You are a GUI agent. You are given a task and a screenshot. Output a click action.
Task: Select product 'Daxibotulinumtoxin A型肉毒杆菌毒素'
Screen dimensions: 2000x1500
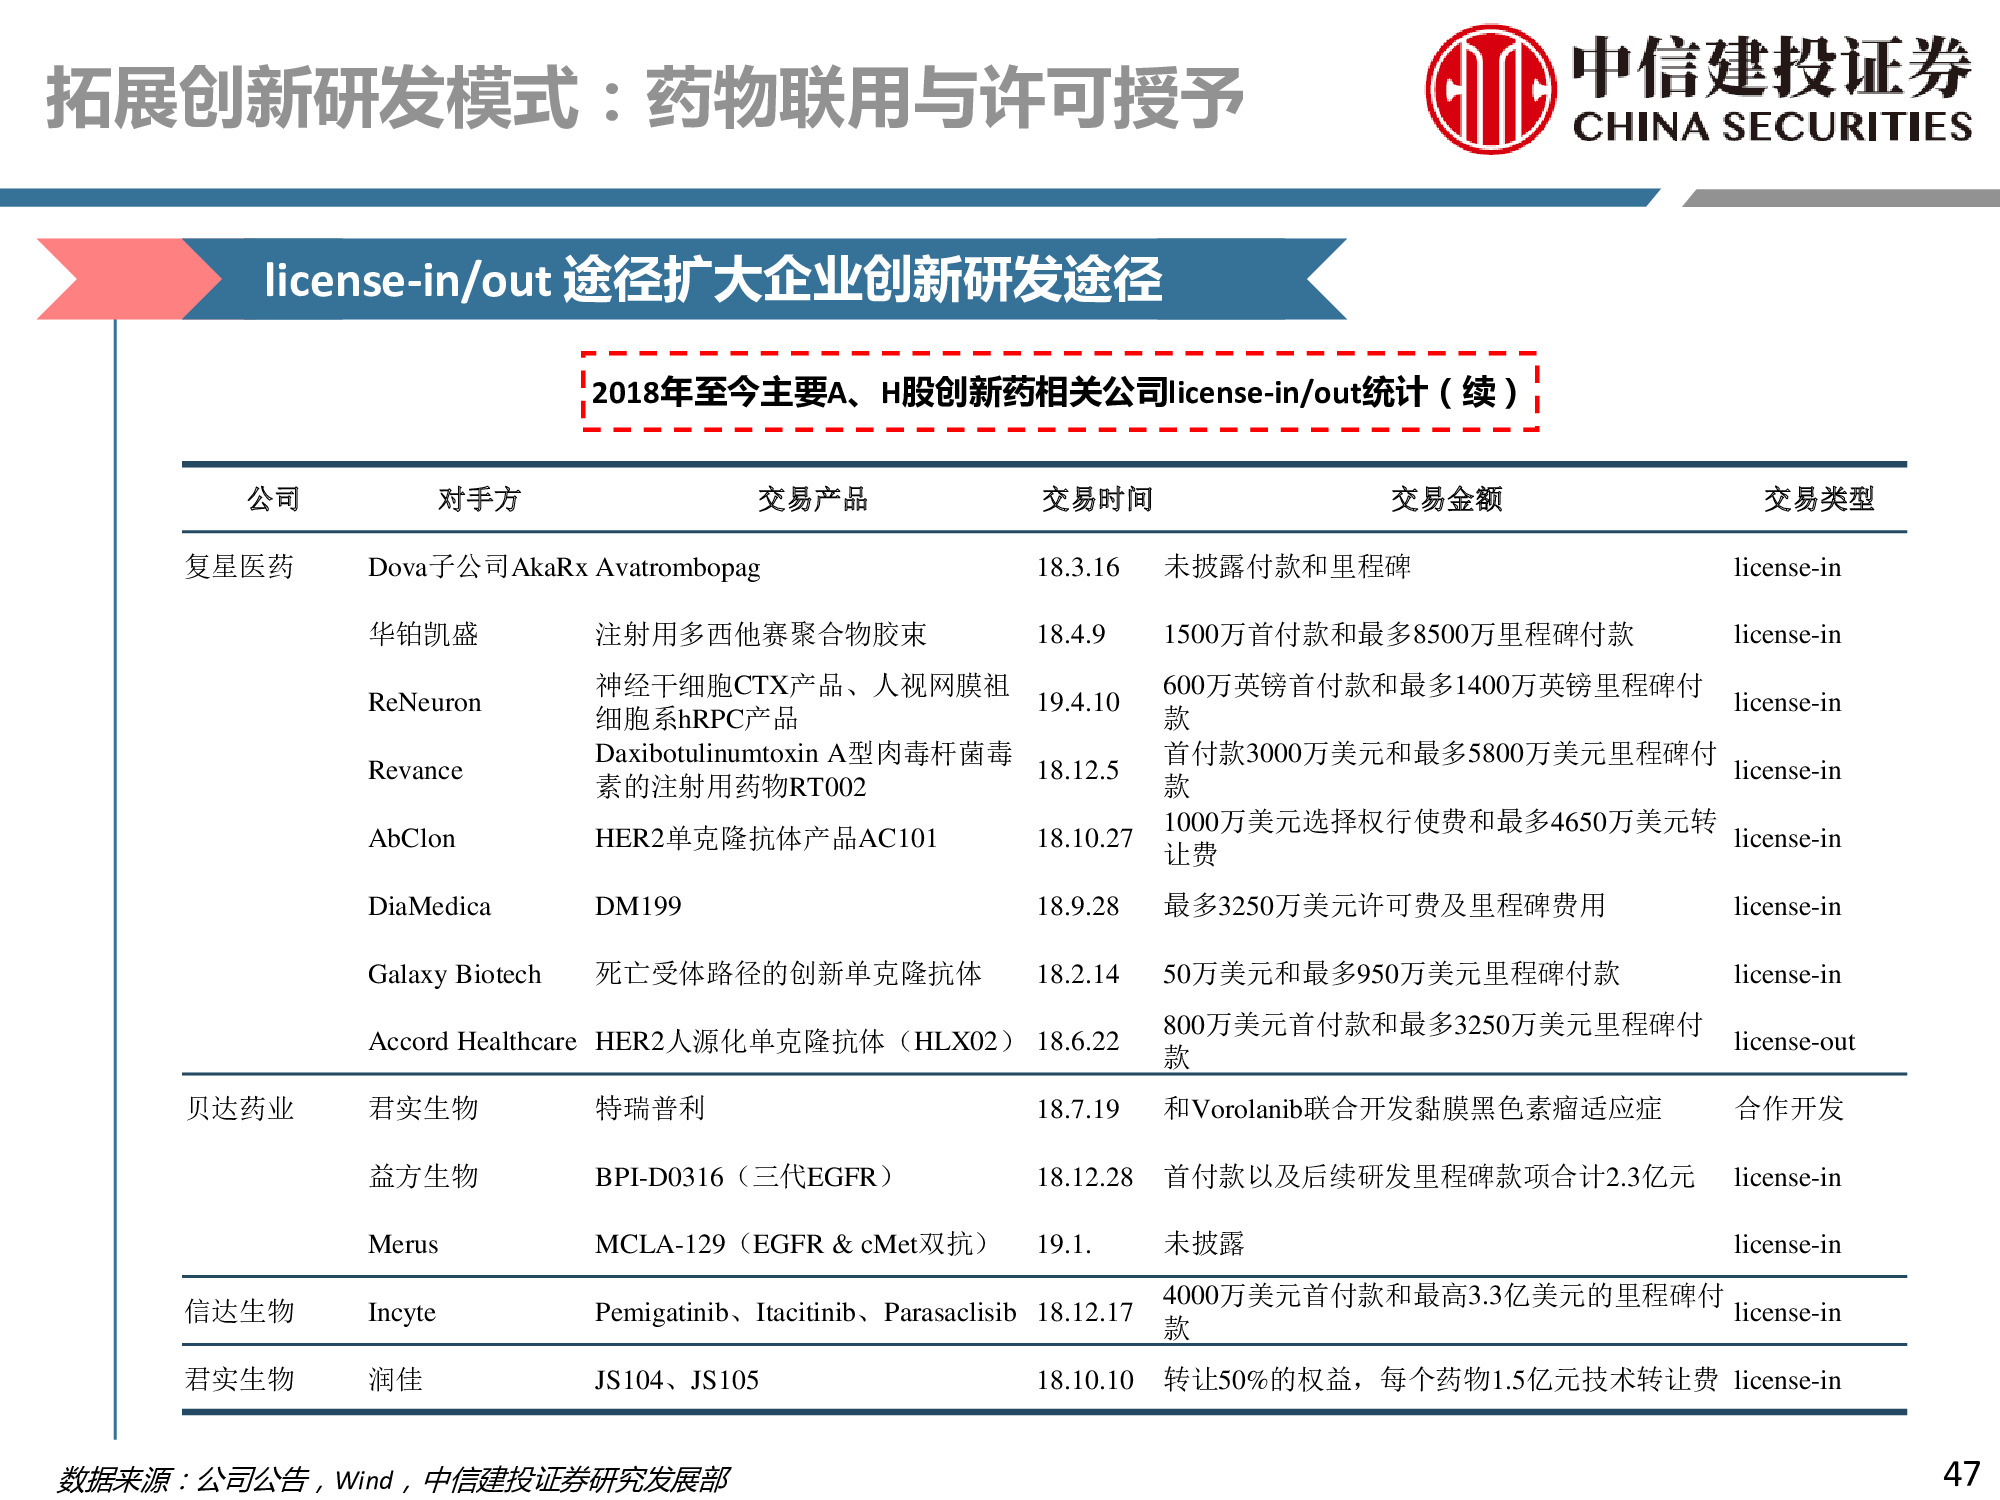[x=804, y=769]
